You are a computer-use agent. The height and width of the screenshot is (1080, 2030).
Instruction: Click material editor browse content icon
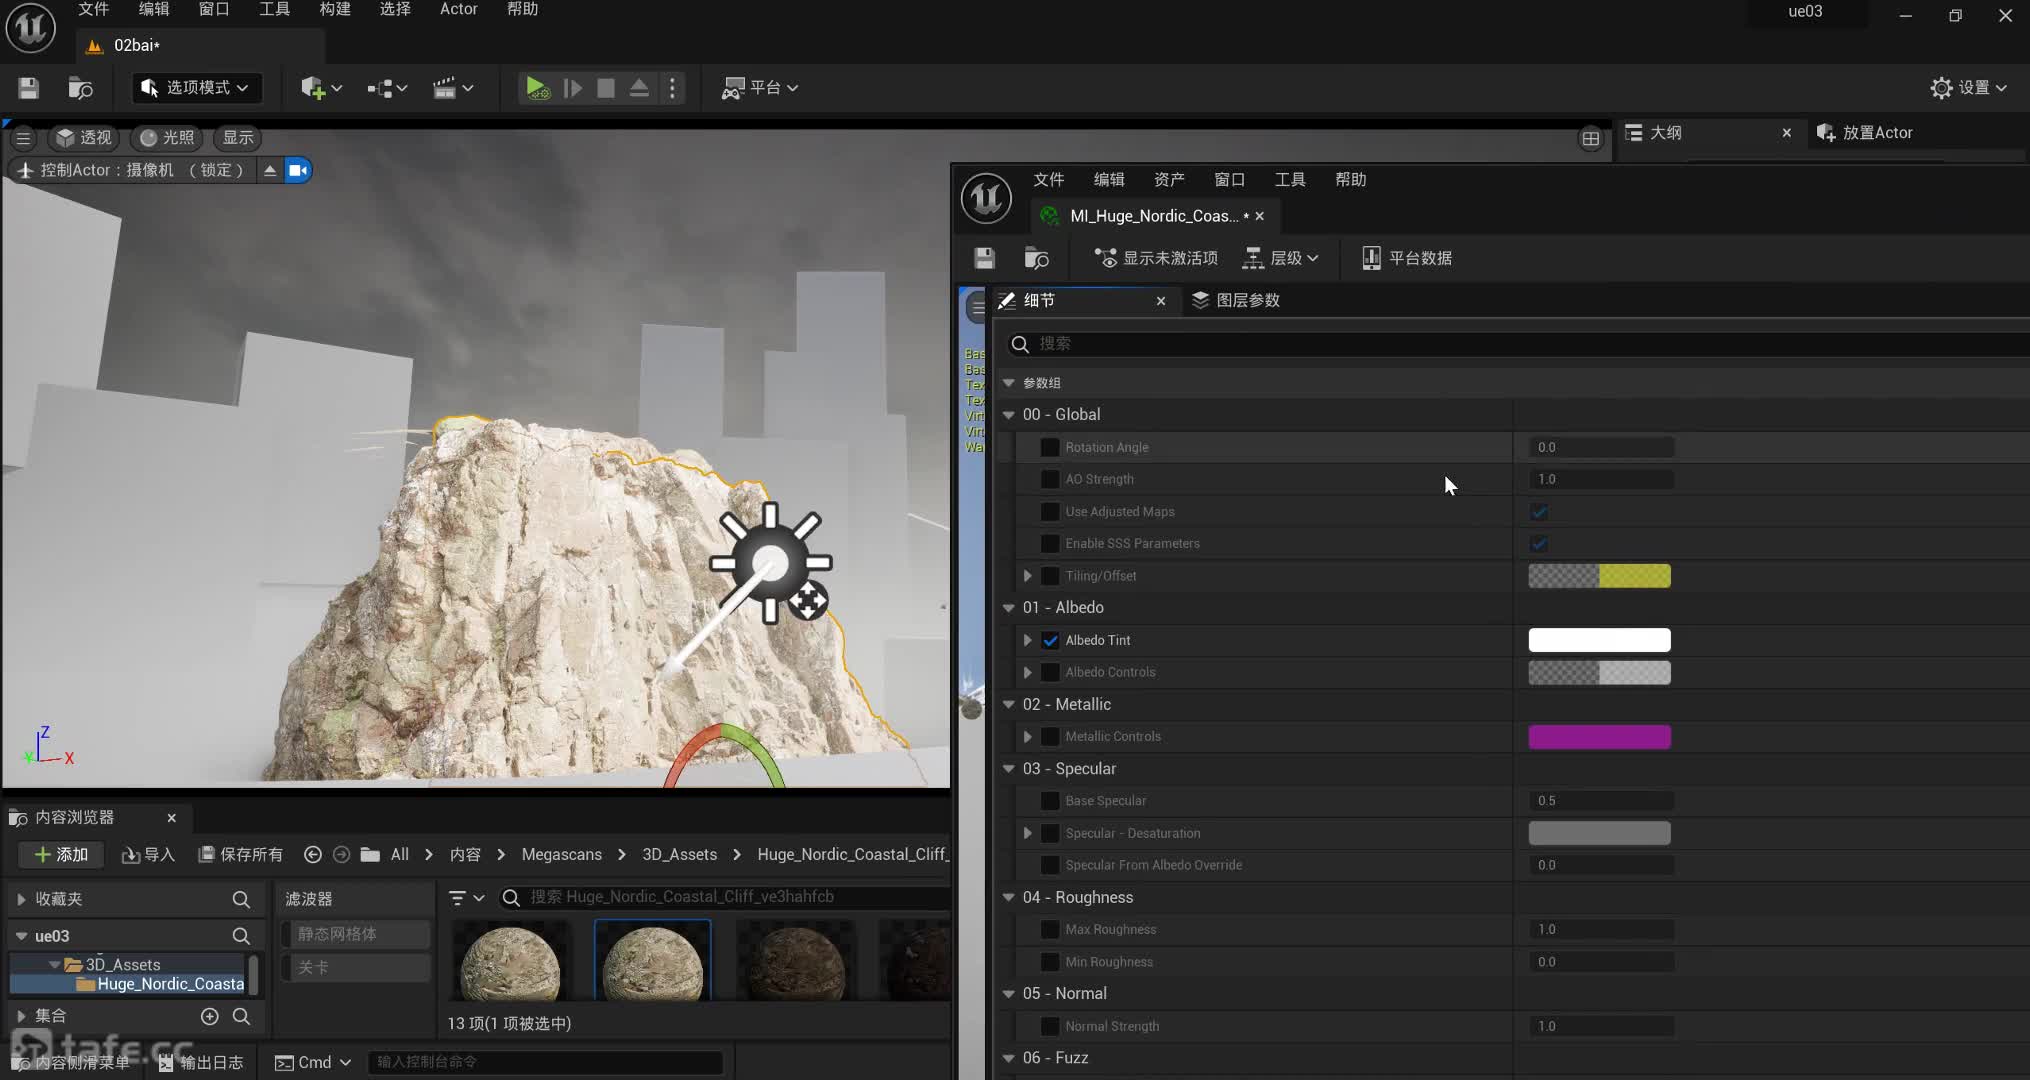[1037, 258]
